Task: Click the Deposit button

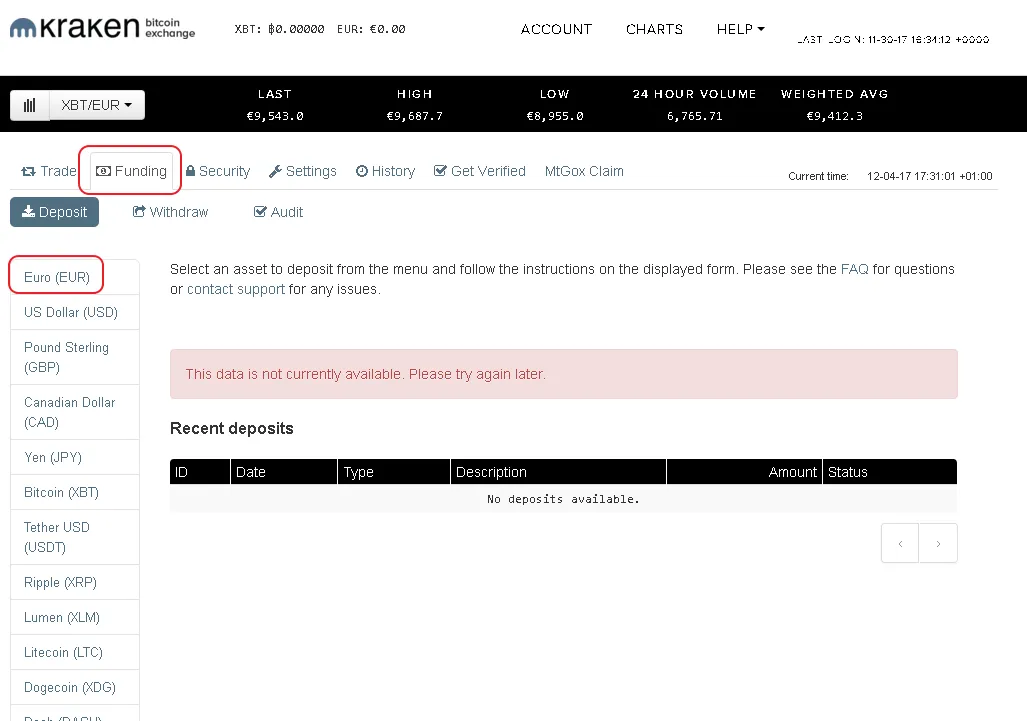Action: [x=54, y=212]
